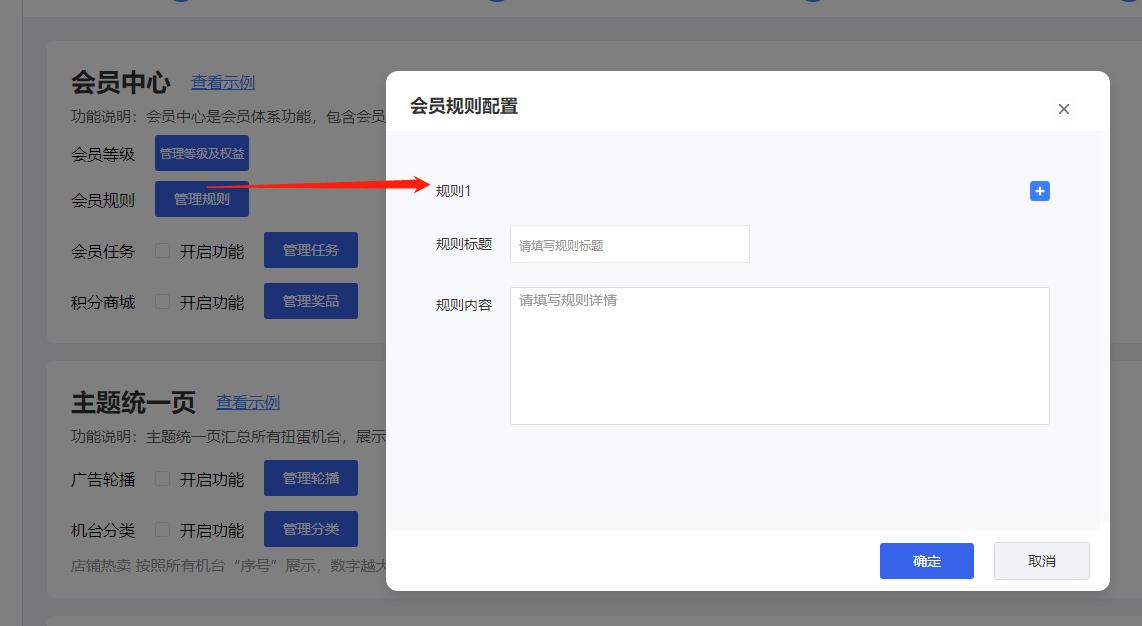The height and width of the screenshot is (626, 1142).
Task: Focus the 规则标题 input field
Action: pyautogui.click(x=629, y=245)
